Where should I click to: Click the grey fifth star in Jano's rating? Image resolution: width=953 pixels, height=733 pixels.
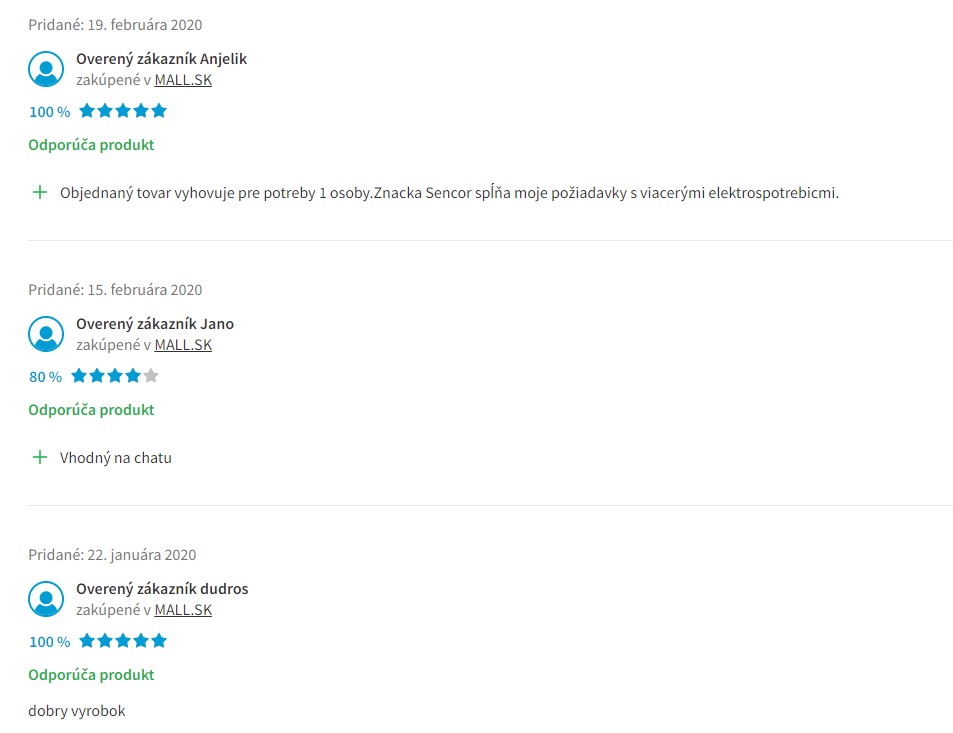pos(151,376)
